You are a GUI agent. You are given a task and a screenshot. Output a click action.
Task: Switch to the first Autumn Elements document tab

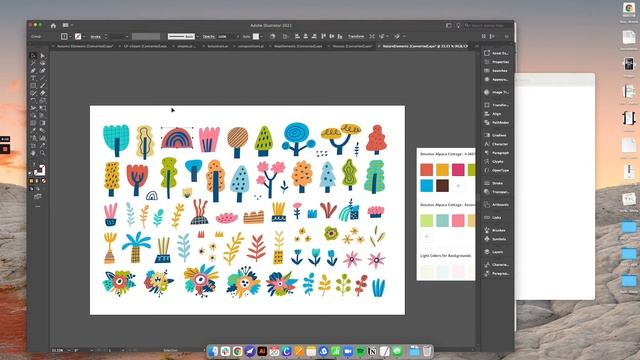[85, 47]
